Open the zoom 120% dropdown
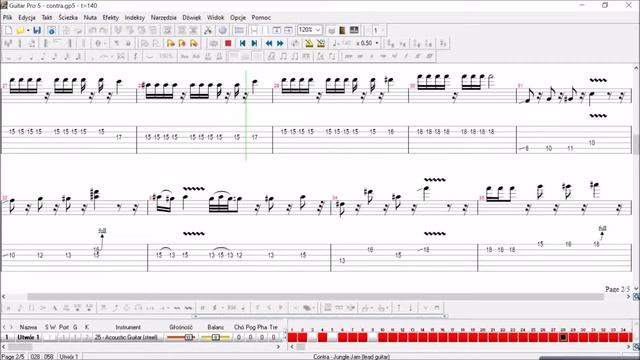Image resolution: width=640 pixels, height=360 pixels. pyautogui.click(x=318, y=30)
